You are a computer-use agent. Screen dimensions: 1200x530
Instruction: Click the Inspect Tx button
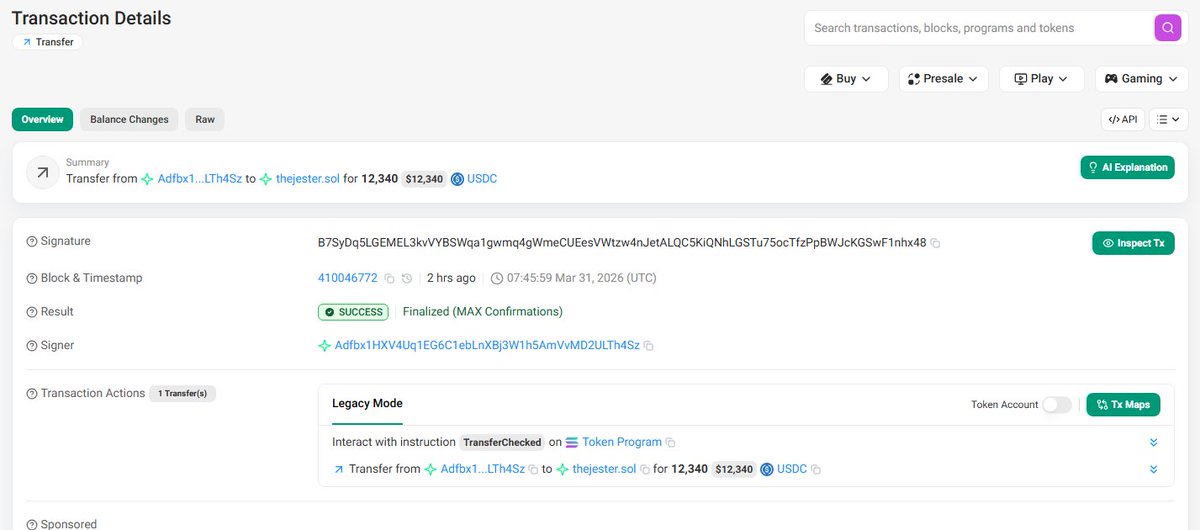pos(1133,243)
